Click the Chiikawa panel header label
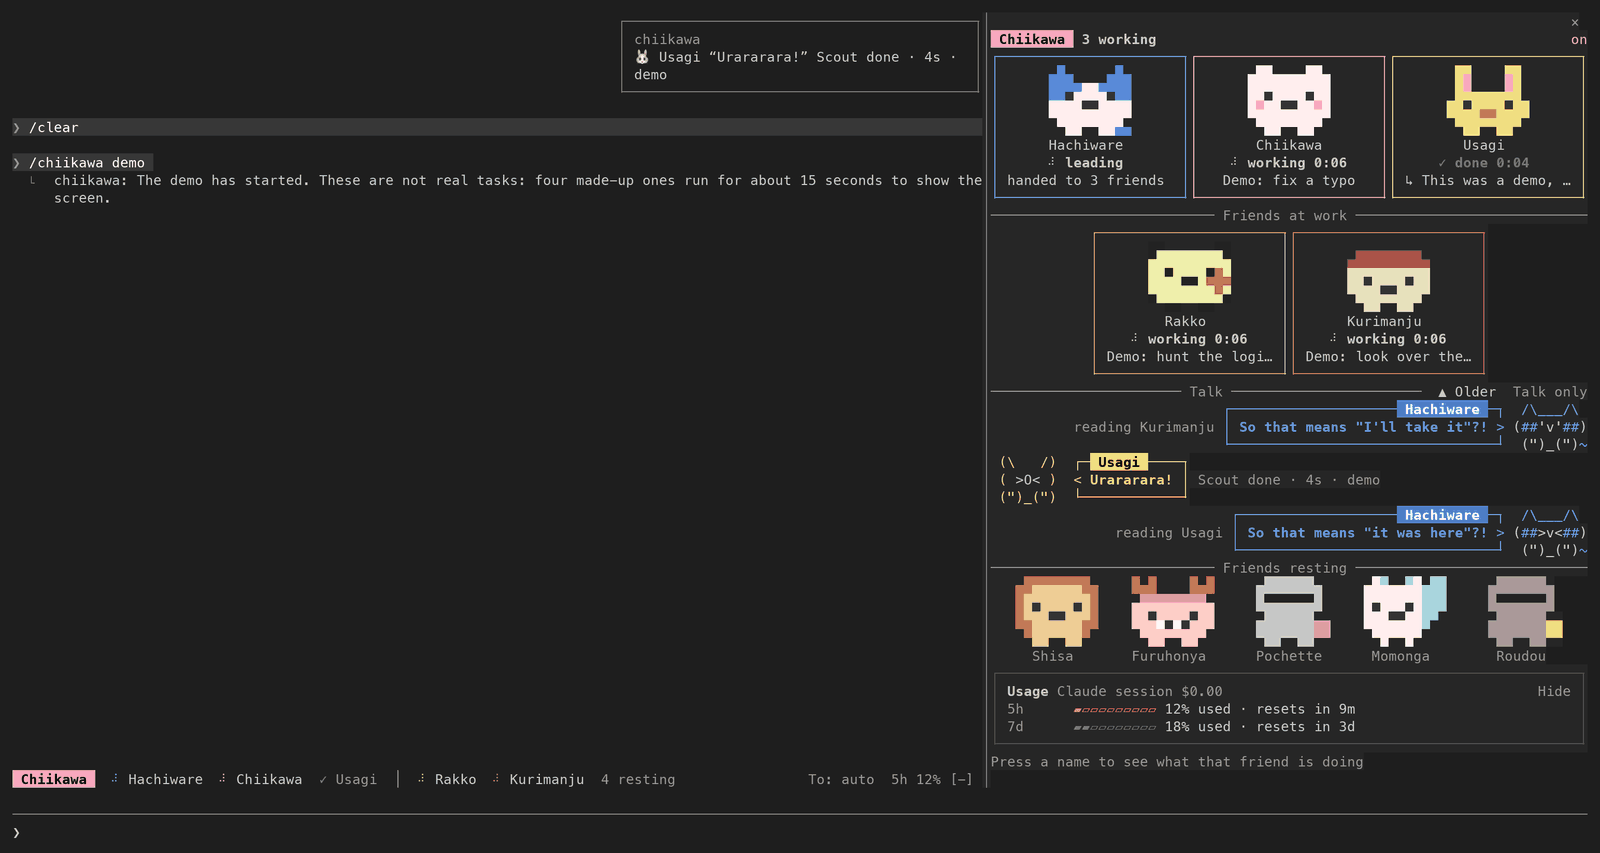 (x=1032, y=39)
